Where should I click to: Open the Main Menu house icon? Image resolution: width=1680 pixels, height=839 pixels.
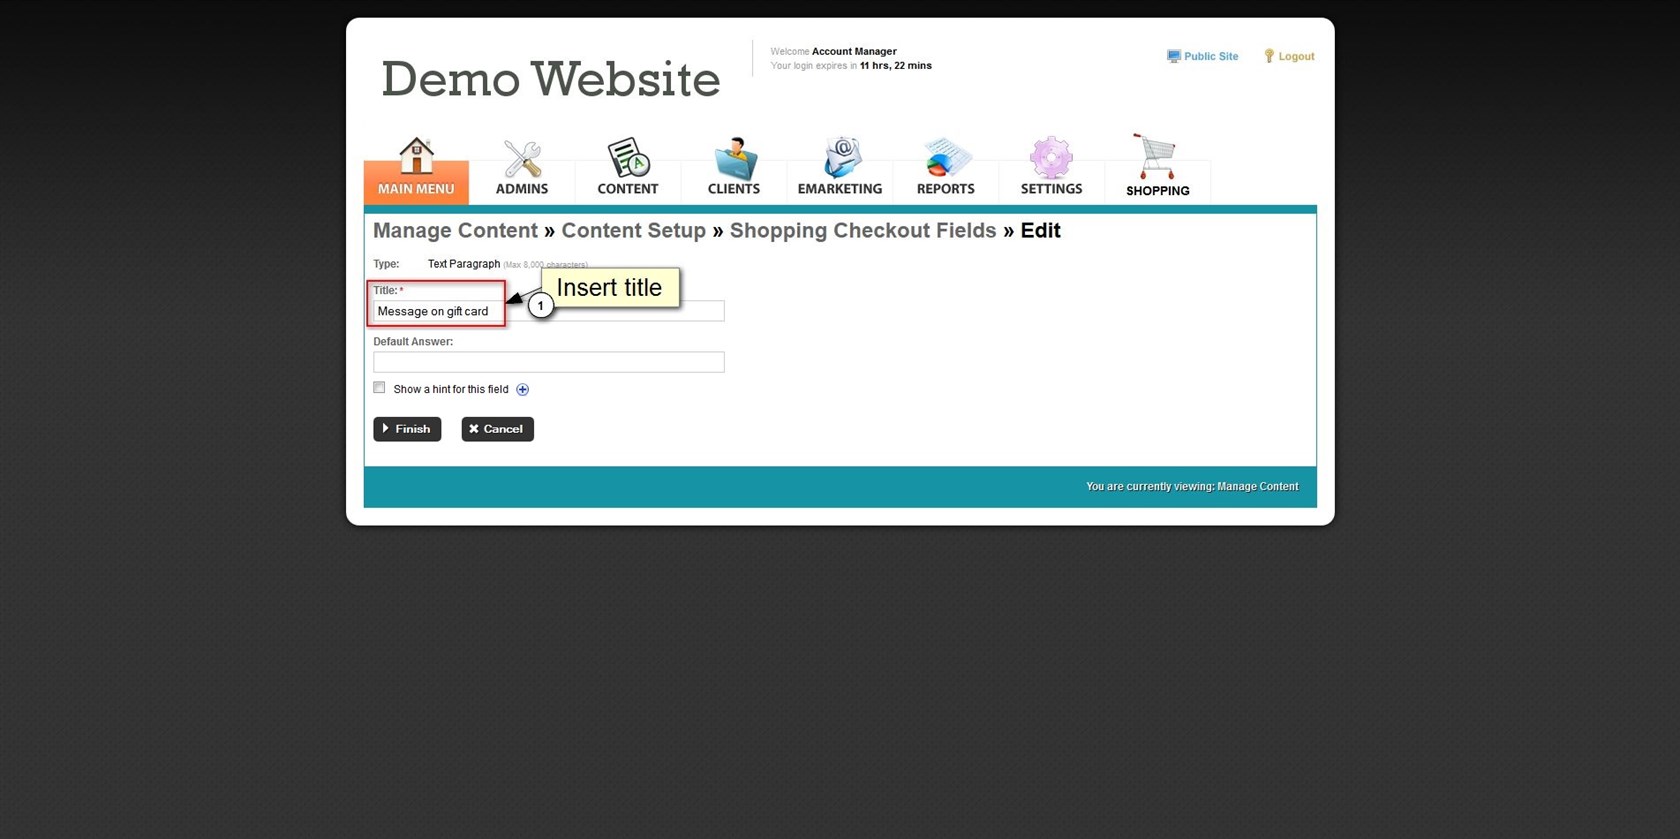click(416, 158)
